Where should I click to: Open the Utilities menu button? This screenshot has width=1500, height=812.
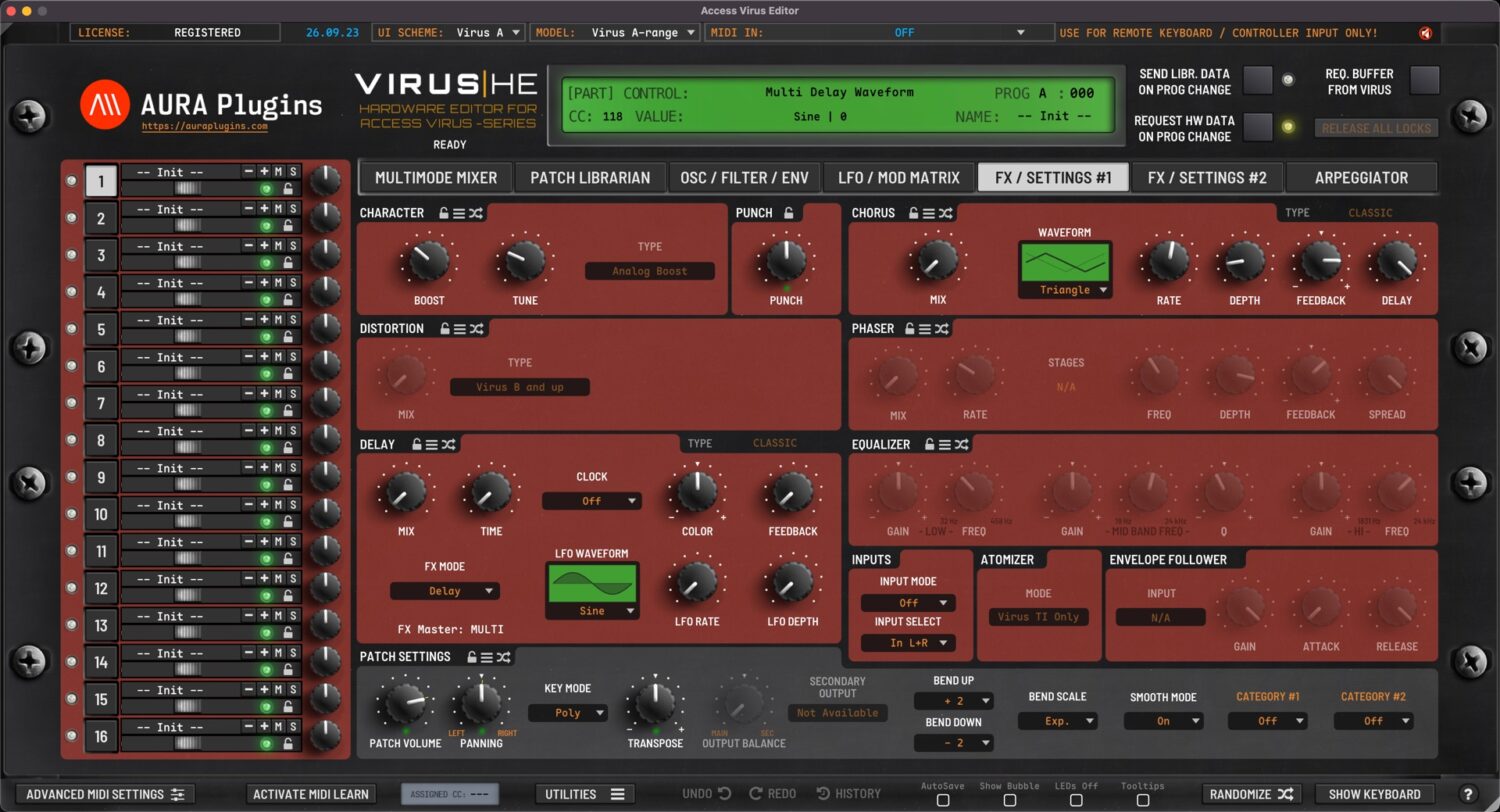(x=585, y=794)
